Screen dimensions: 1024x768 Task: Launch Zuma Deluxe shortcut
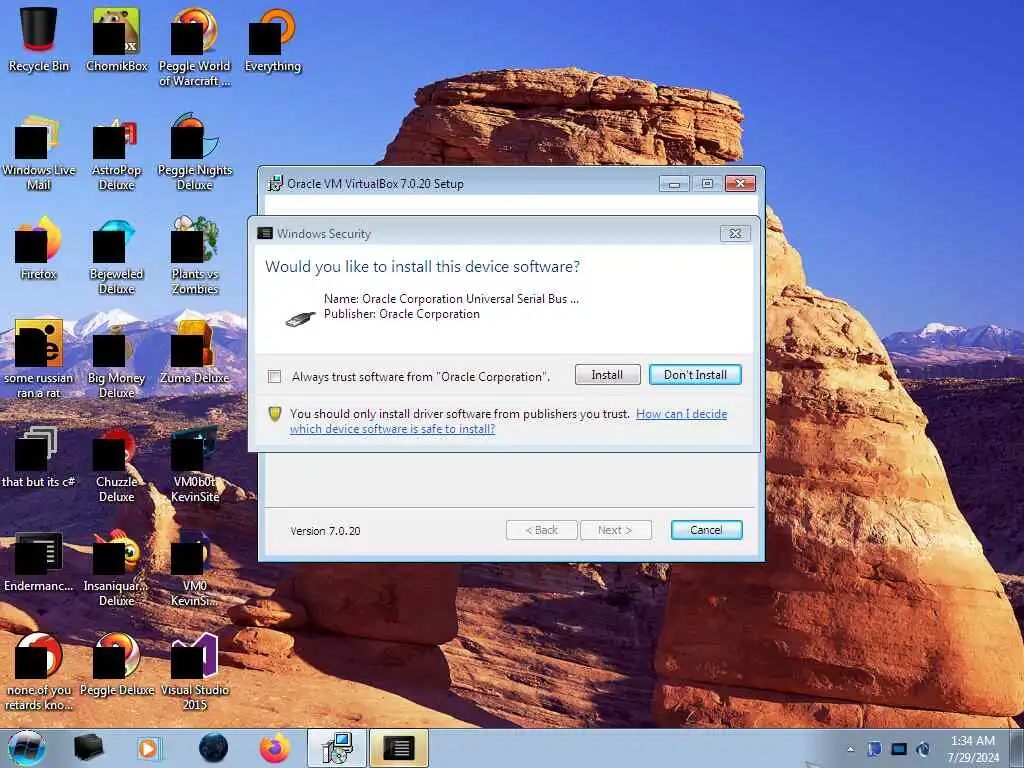[x=195, y=351]
